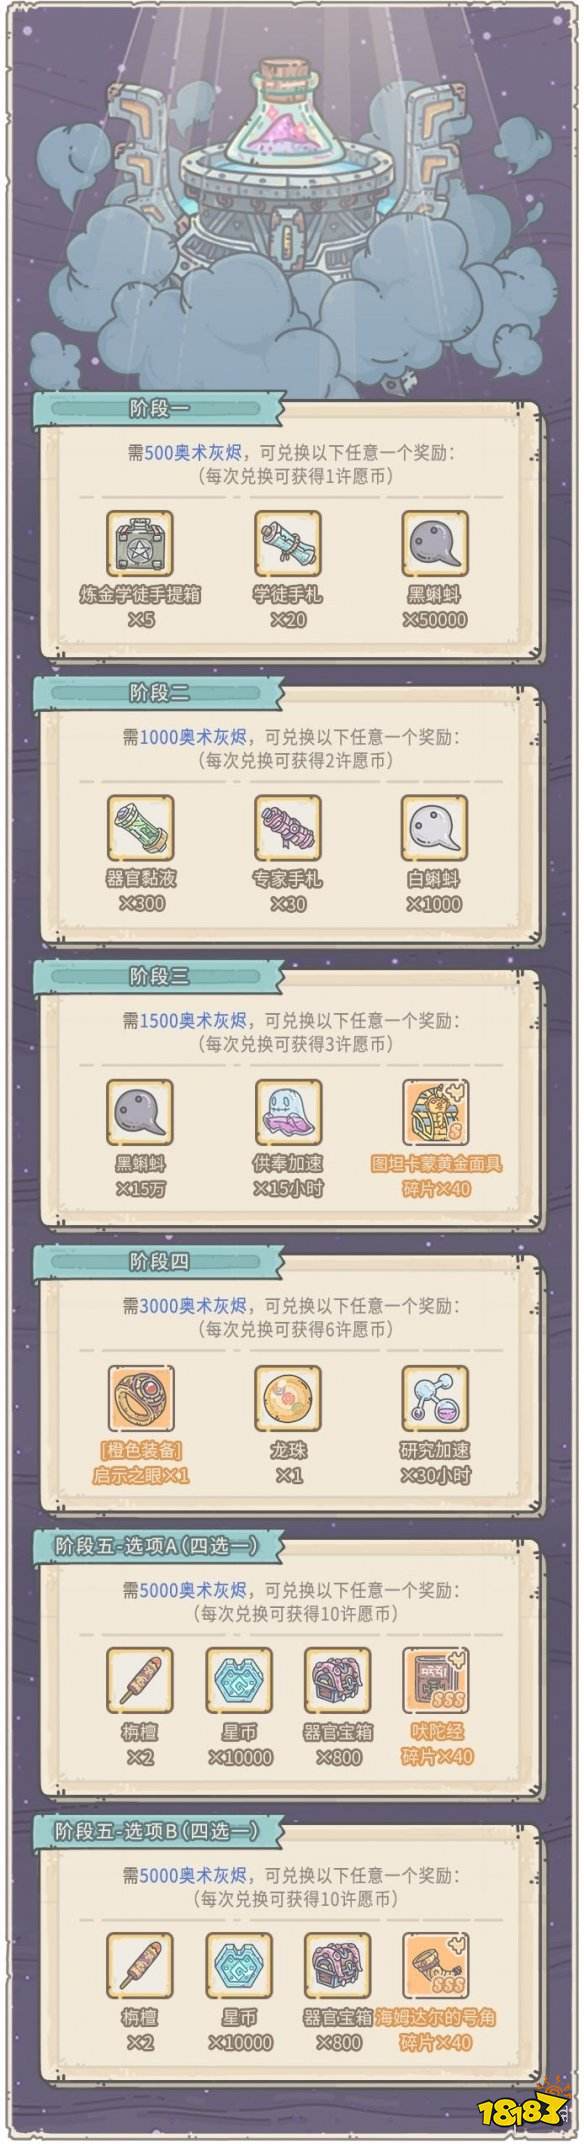The width and height of the screenshot is (584, 2144).
Task: Select the 供奉加速 ghost icon
Action: coord(288,1112)
